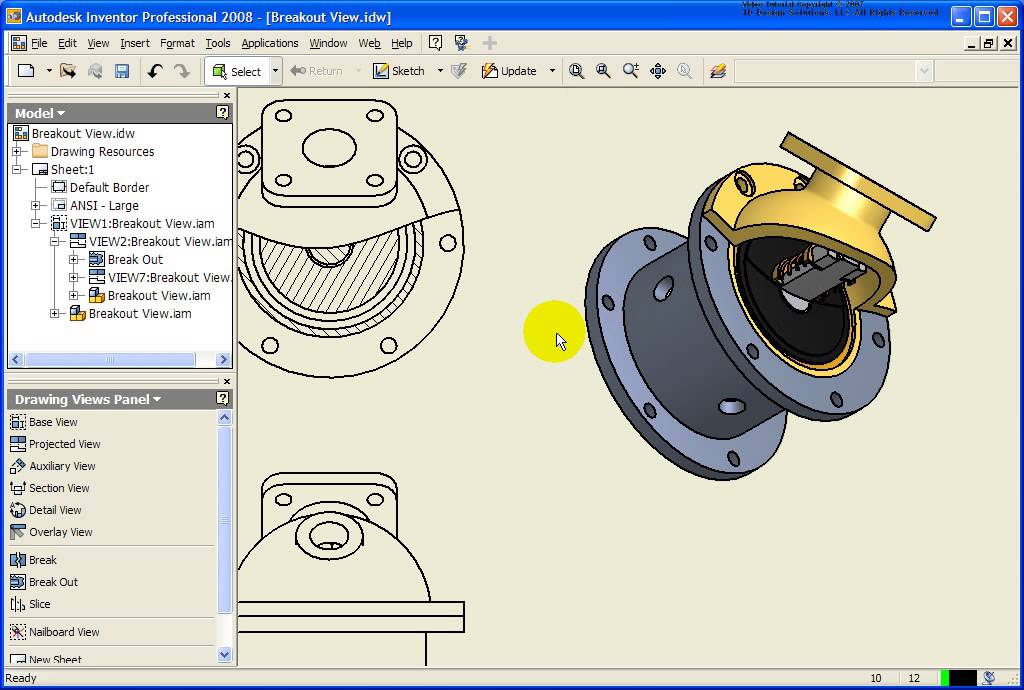Close the Model browser panel

coord(227,95)
